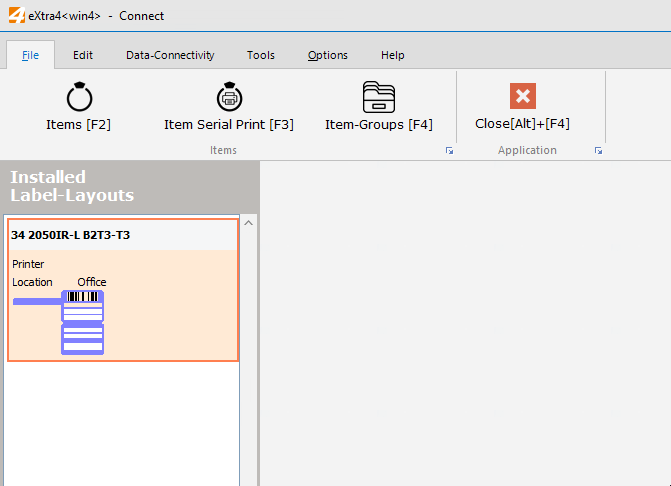This screenshot has height=486, width=671.
Task: Expand the Items ribbon group launcher
Action: (449, 151)
